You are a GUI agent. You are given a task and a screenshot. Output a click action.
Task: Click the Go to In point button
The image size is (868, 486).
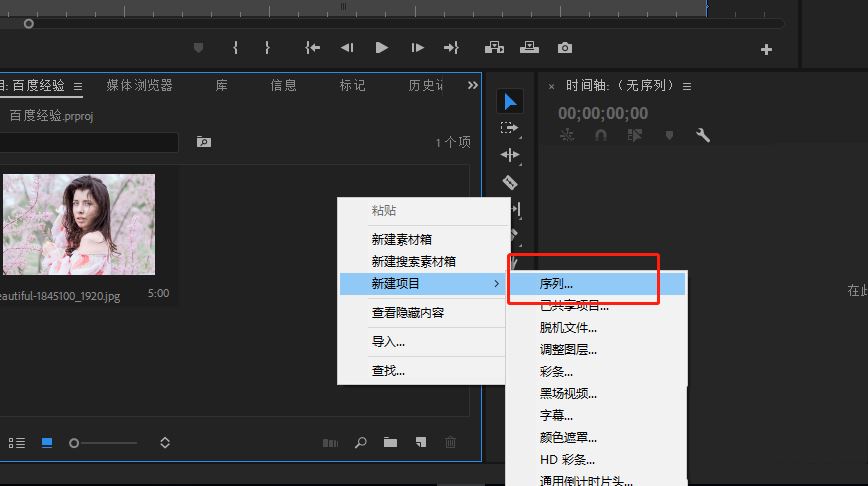point(313,47)
